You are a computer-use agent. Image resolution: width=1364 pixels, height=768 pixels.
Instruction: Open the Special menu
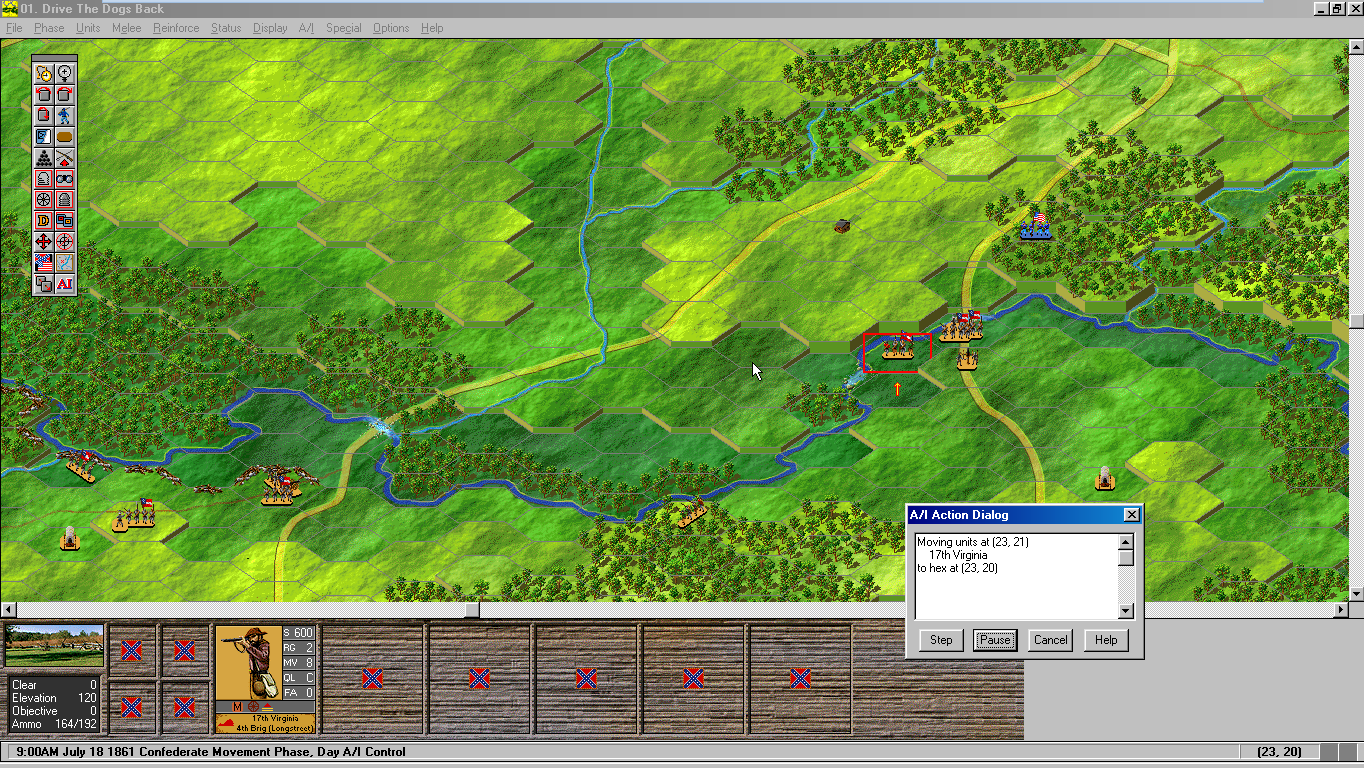tap(343, 28)
